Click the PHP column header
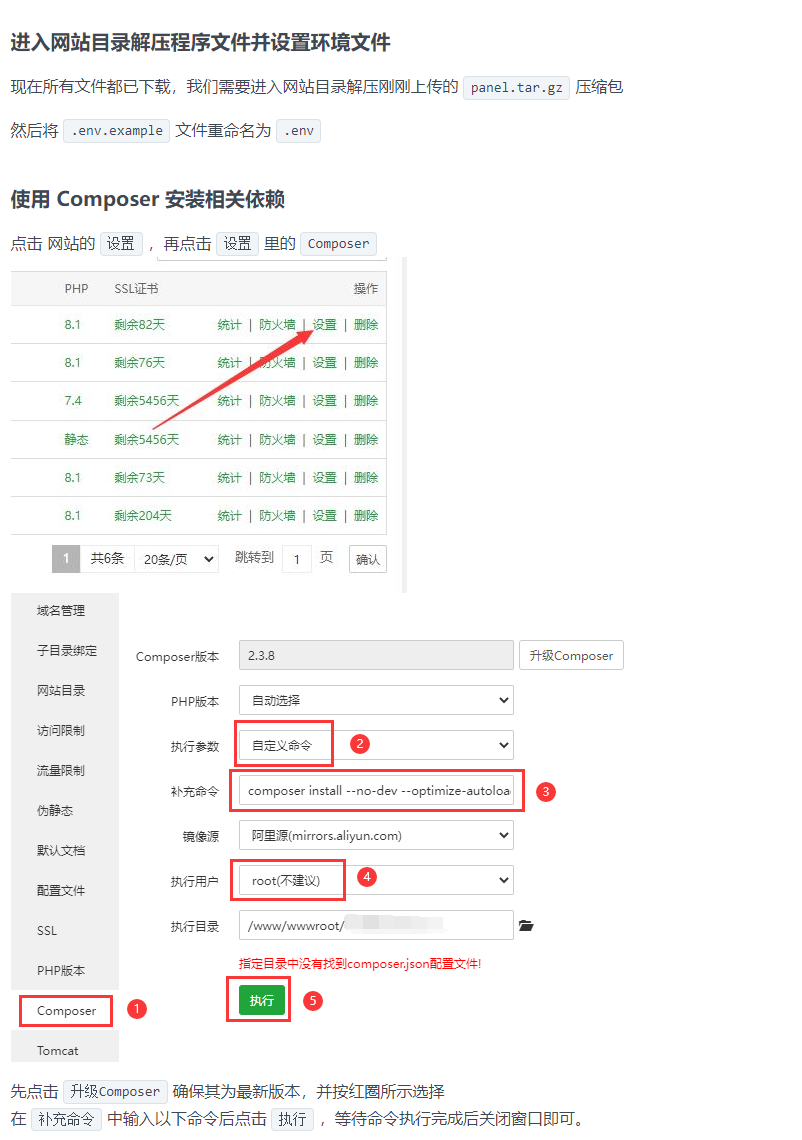The height and width of the screenshot is (1140, 802). click(x=76, y=289)
